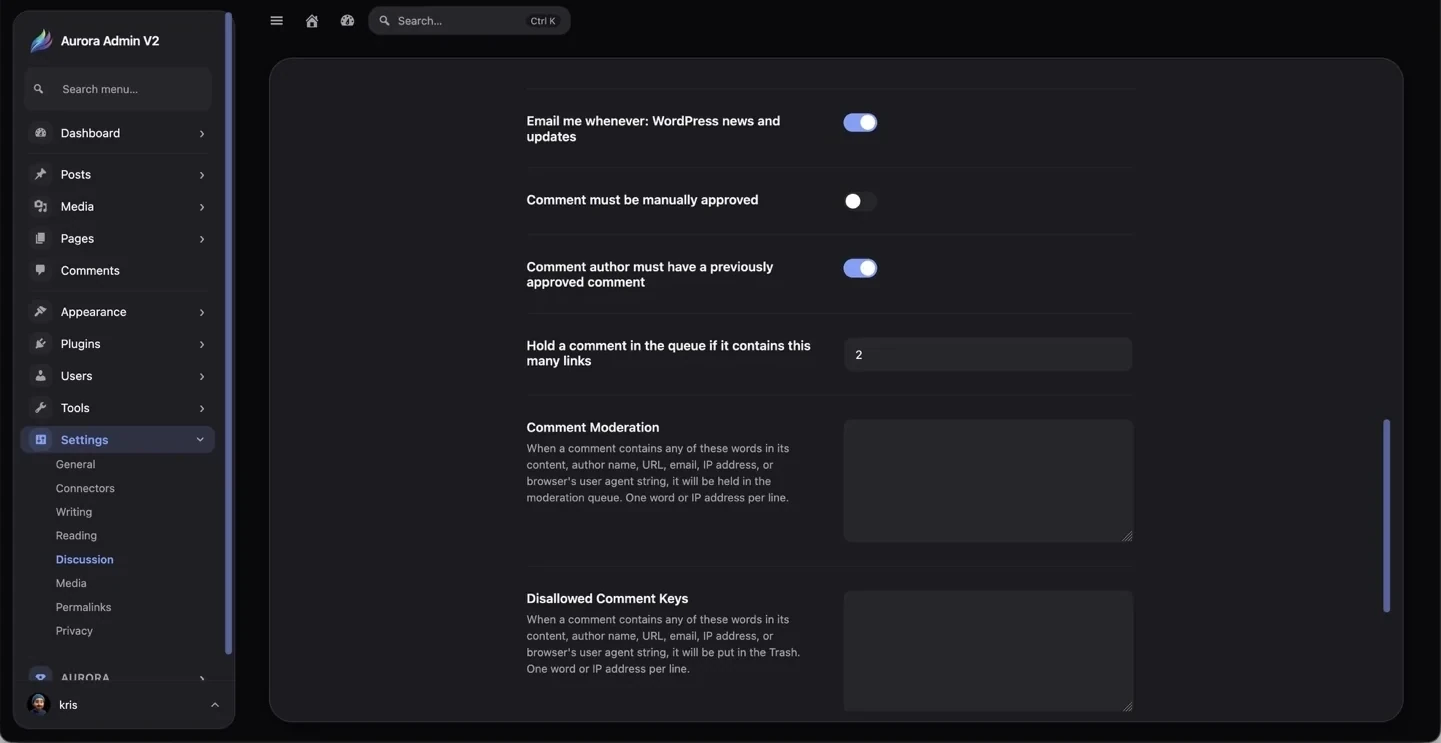Viewport: 1441px width, 743px height.
Task: Click Ctrl K shortcut badge
Action: point(543,21)
